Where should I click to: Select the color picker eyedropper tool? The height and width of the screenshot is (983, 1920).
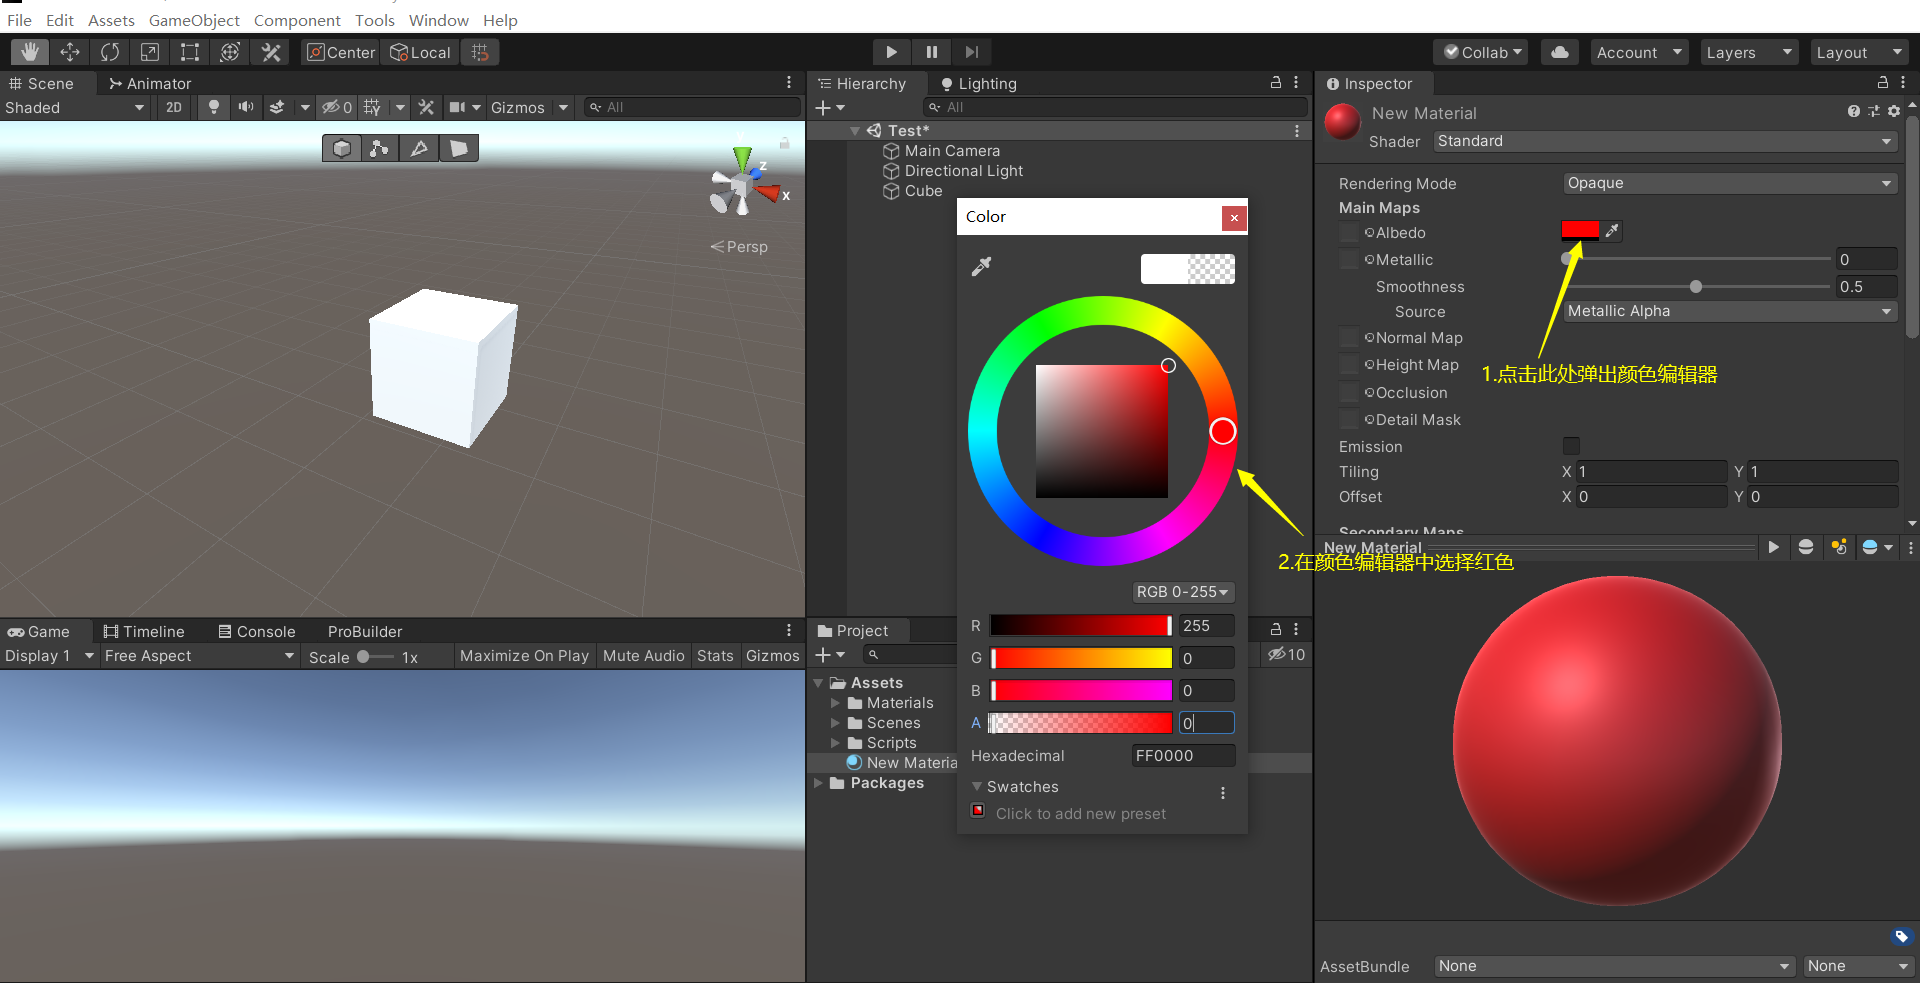[x=982, y=266]
